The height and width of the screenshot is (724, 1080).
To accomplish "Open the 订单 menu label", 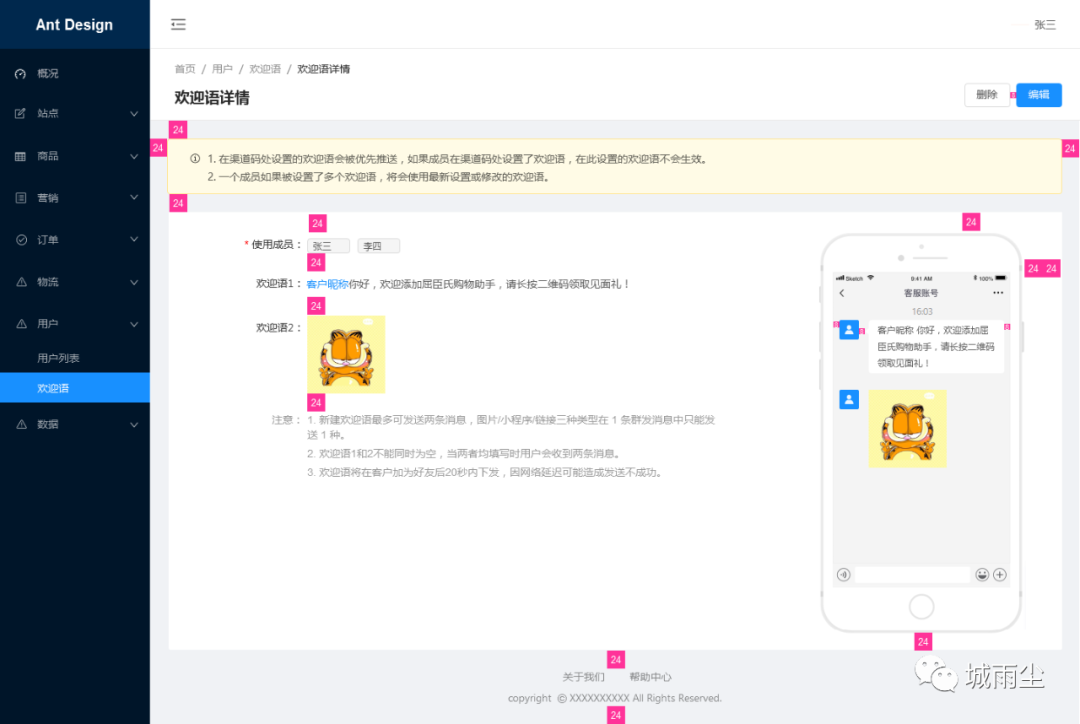I will [x=48, y=240].
